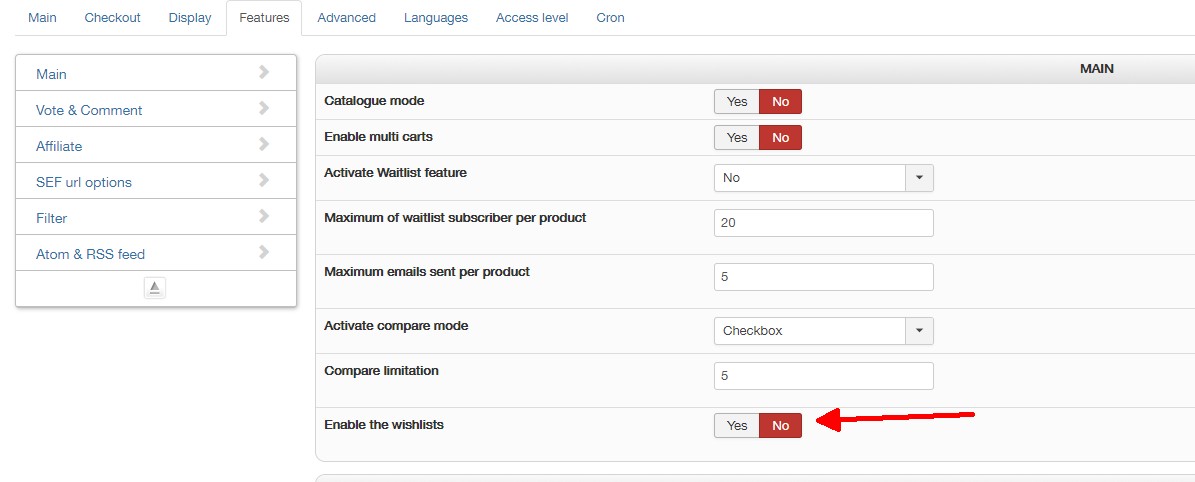The width and height of the screenshot is (1195, 482).
Task: Collapse sidebar with the up-arrow icon
Action: point(155,288)
